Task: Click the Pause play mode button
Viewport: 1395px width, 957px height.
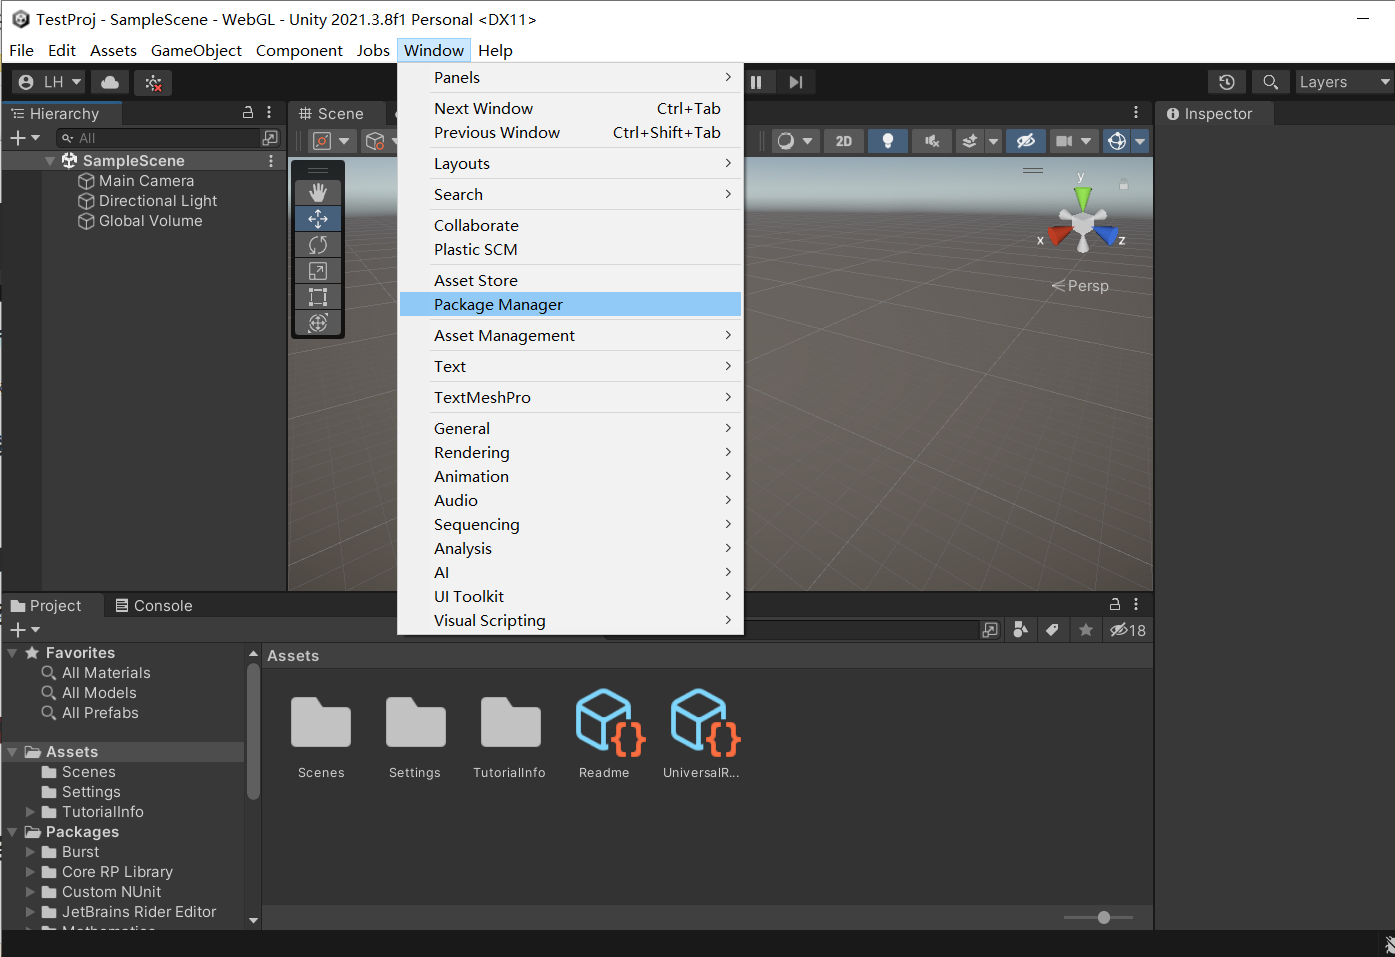Action: (757, 82)
